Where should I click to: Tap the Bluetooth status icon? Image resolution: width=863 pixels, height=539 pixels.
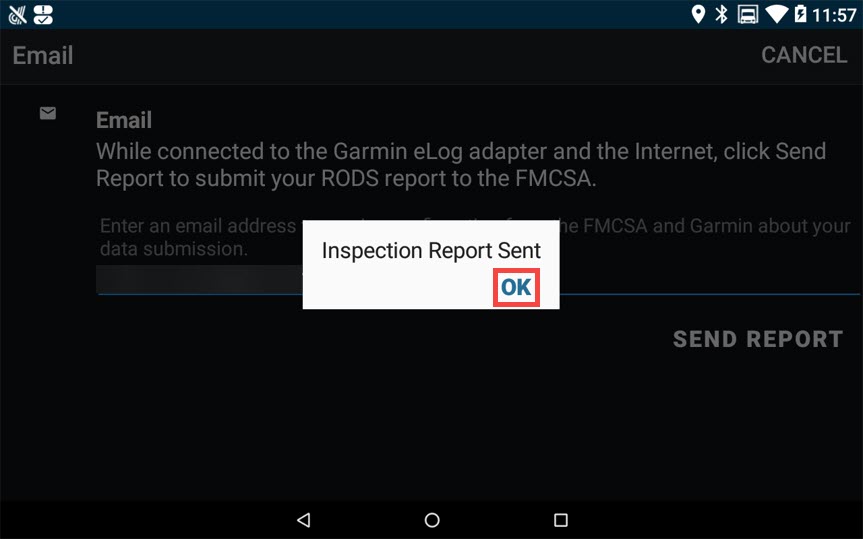[x=721, y=14]
